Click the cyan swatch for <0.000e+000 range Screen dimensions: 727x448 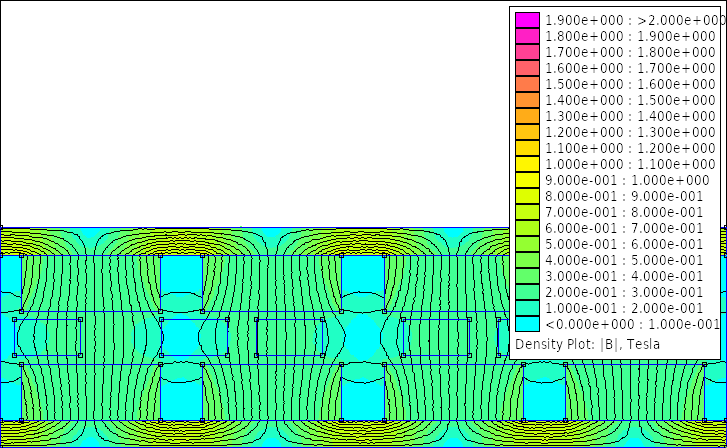[527, 324]
